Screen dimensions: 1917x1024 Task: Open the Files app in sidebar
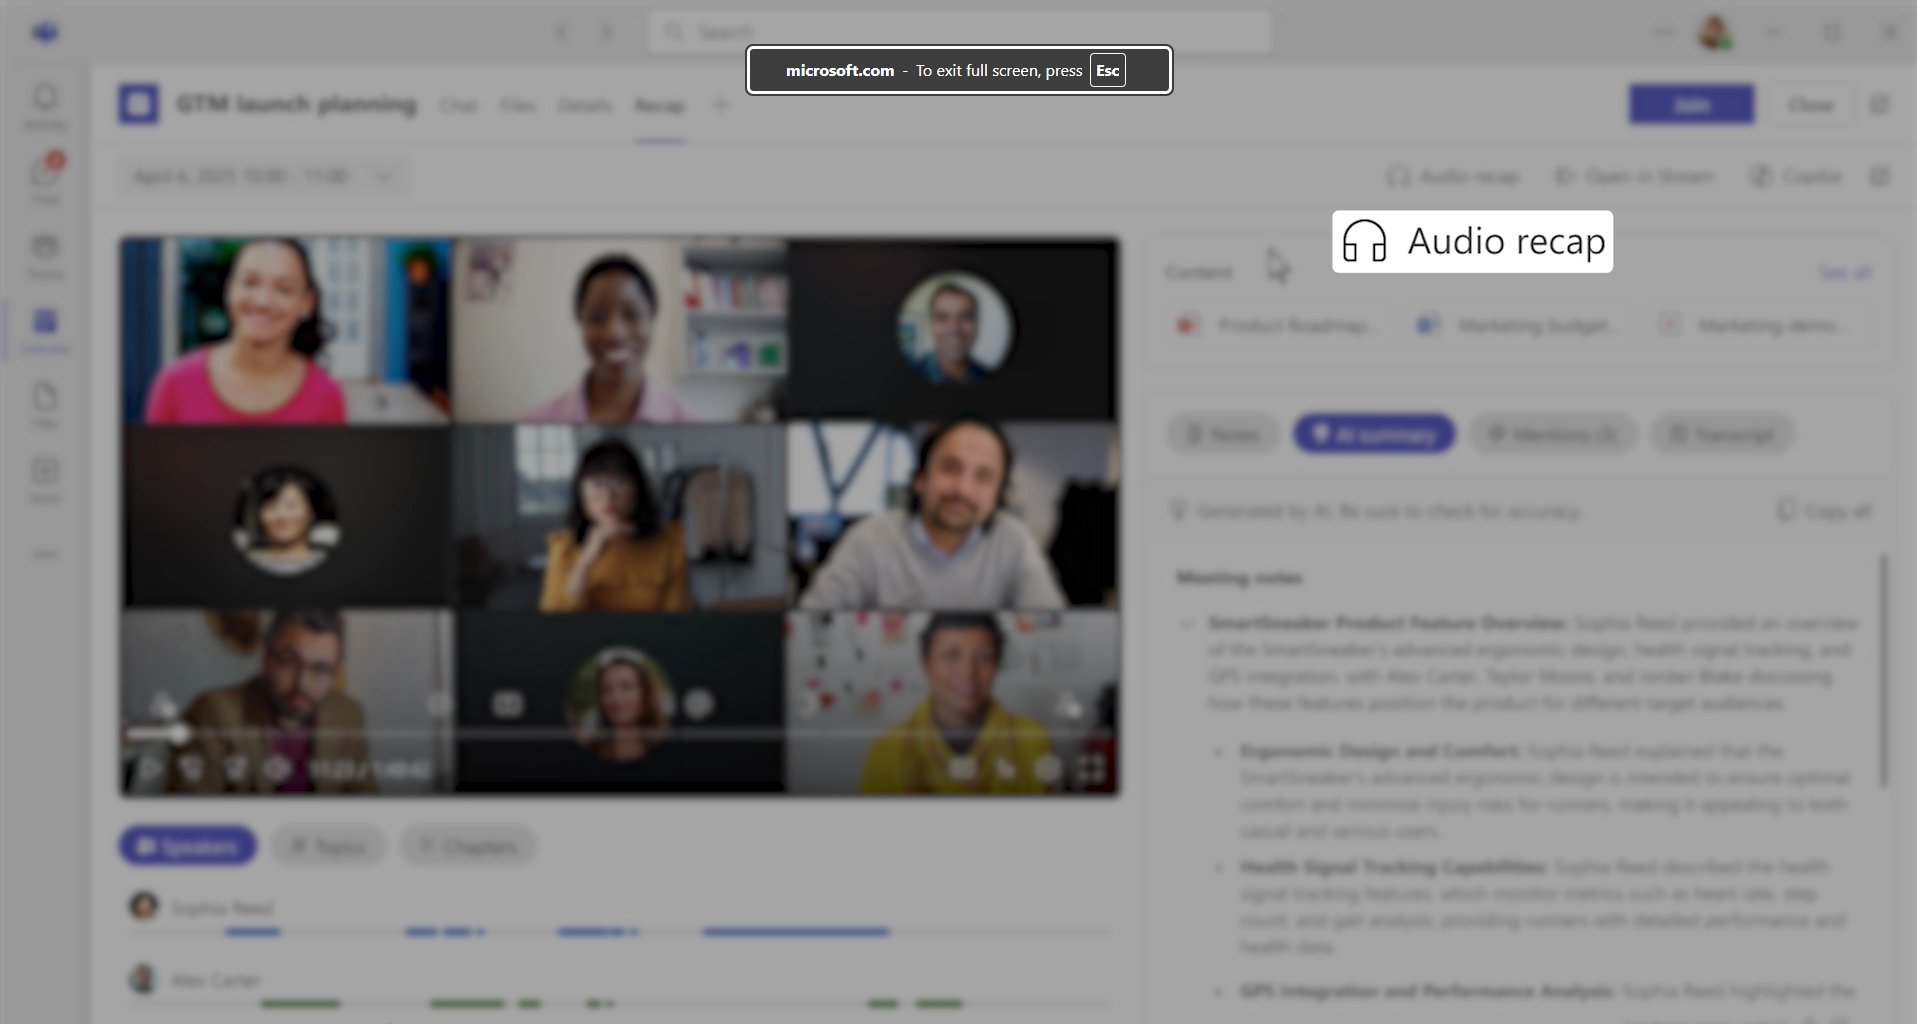tap(45, 403)
